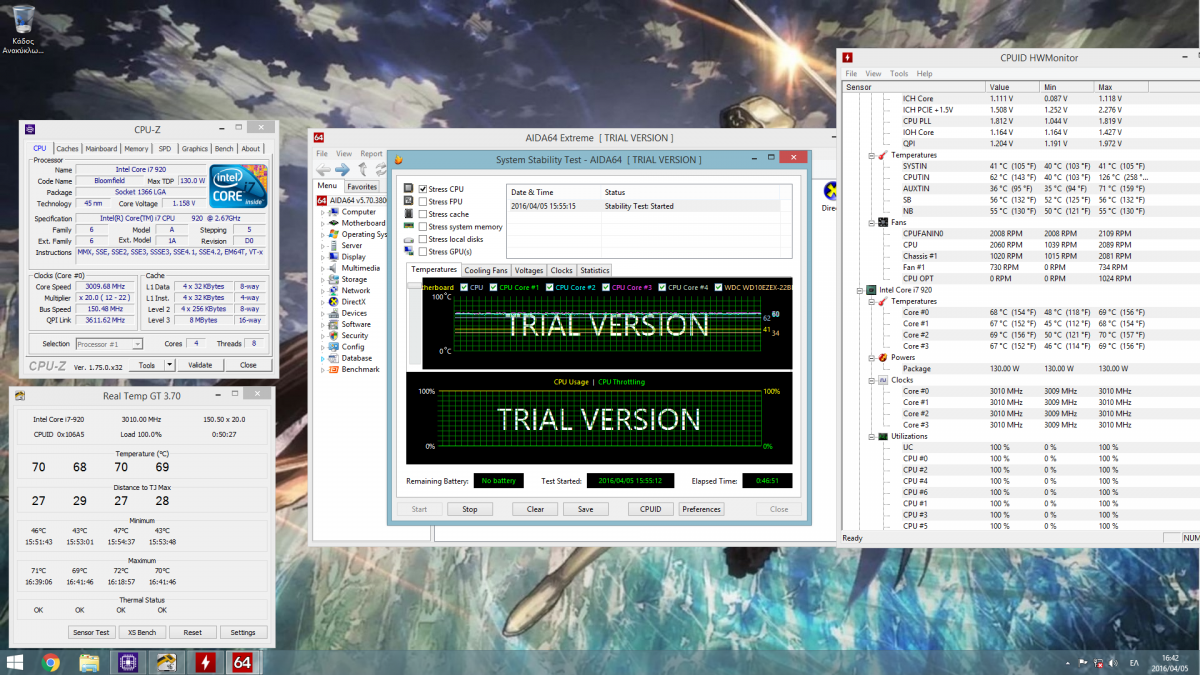The width and height of the screenshot is (1200, 675).
Task: Click the Network icon in AIDA64 tree
Action: (333, 290)
